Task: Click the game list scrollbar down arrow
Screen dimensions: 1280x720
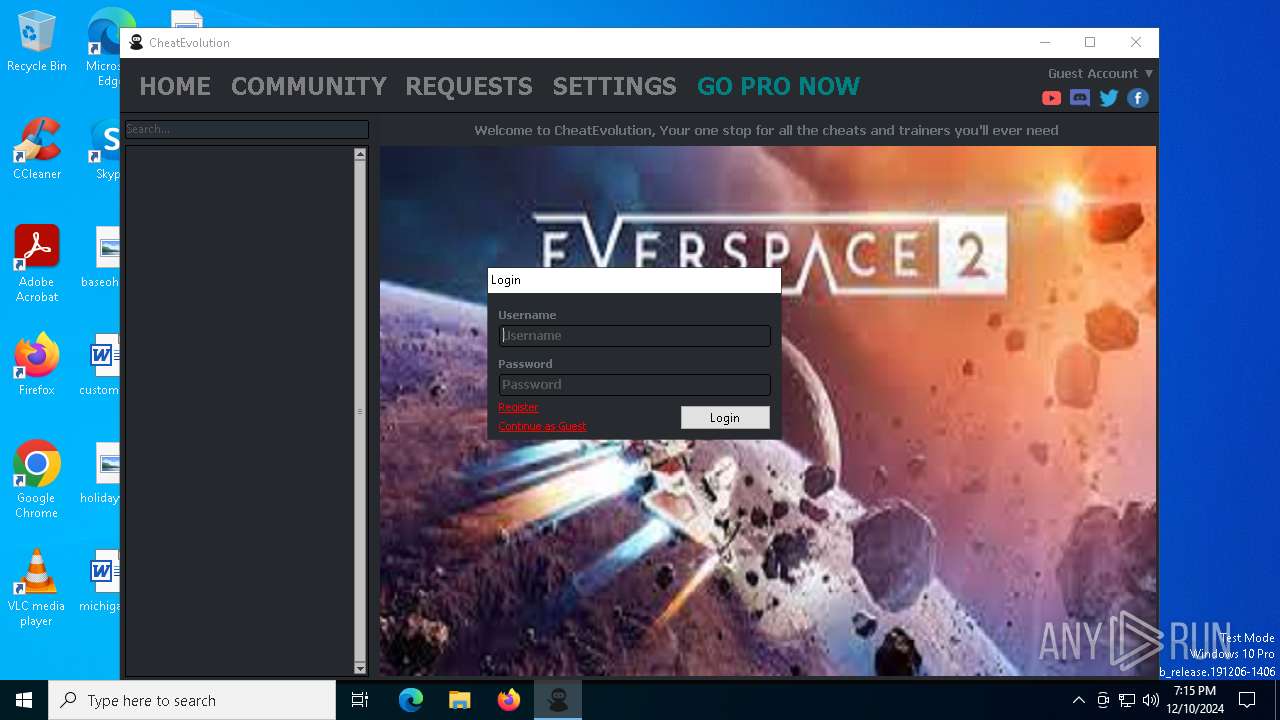Action: (x=360, y=667)
